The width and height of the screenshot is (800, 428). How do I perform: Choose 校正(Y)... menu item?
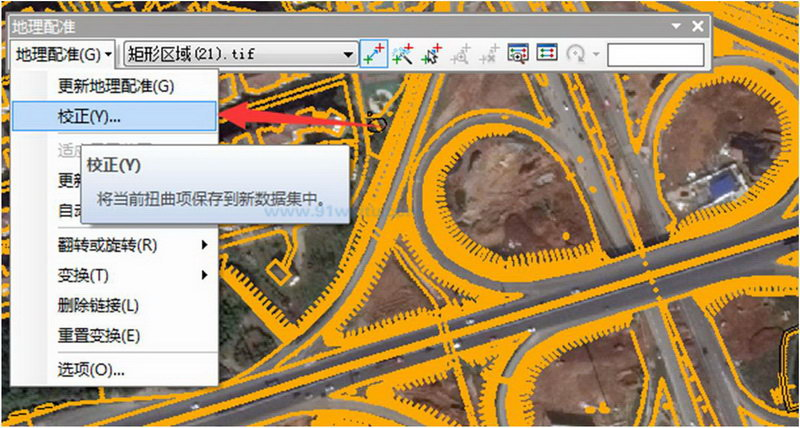115,116
